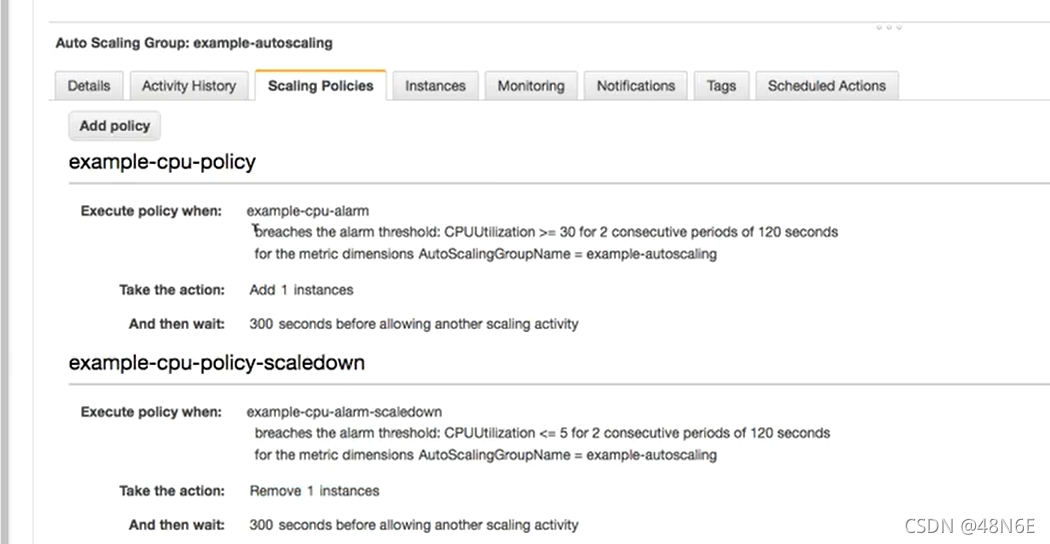
Task: Click the CSDN @48N6E watermark
Action: 970,526
